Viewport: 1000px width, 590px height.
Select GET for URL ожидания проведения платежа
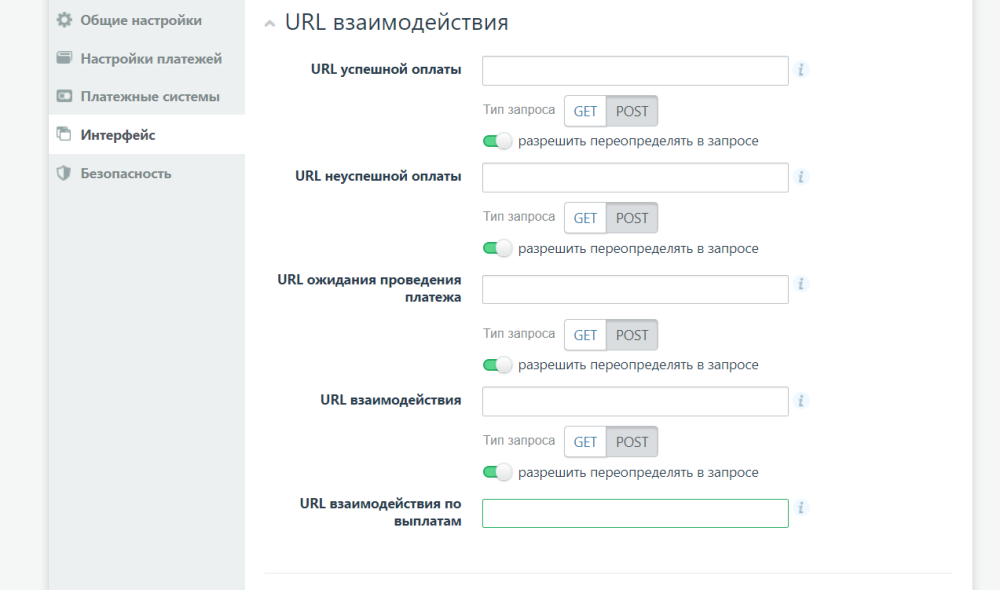[585, 335]
